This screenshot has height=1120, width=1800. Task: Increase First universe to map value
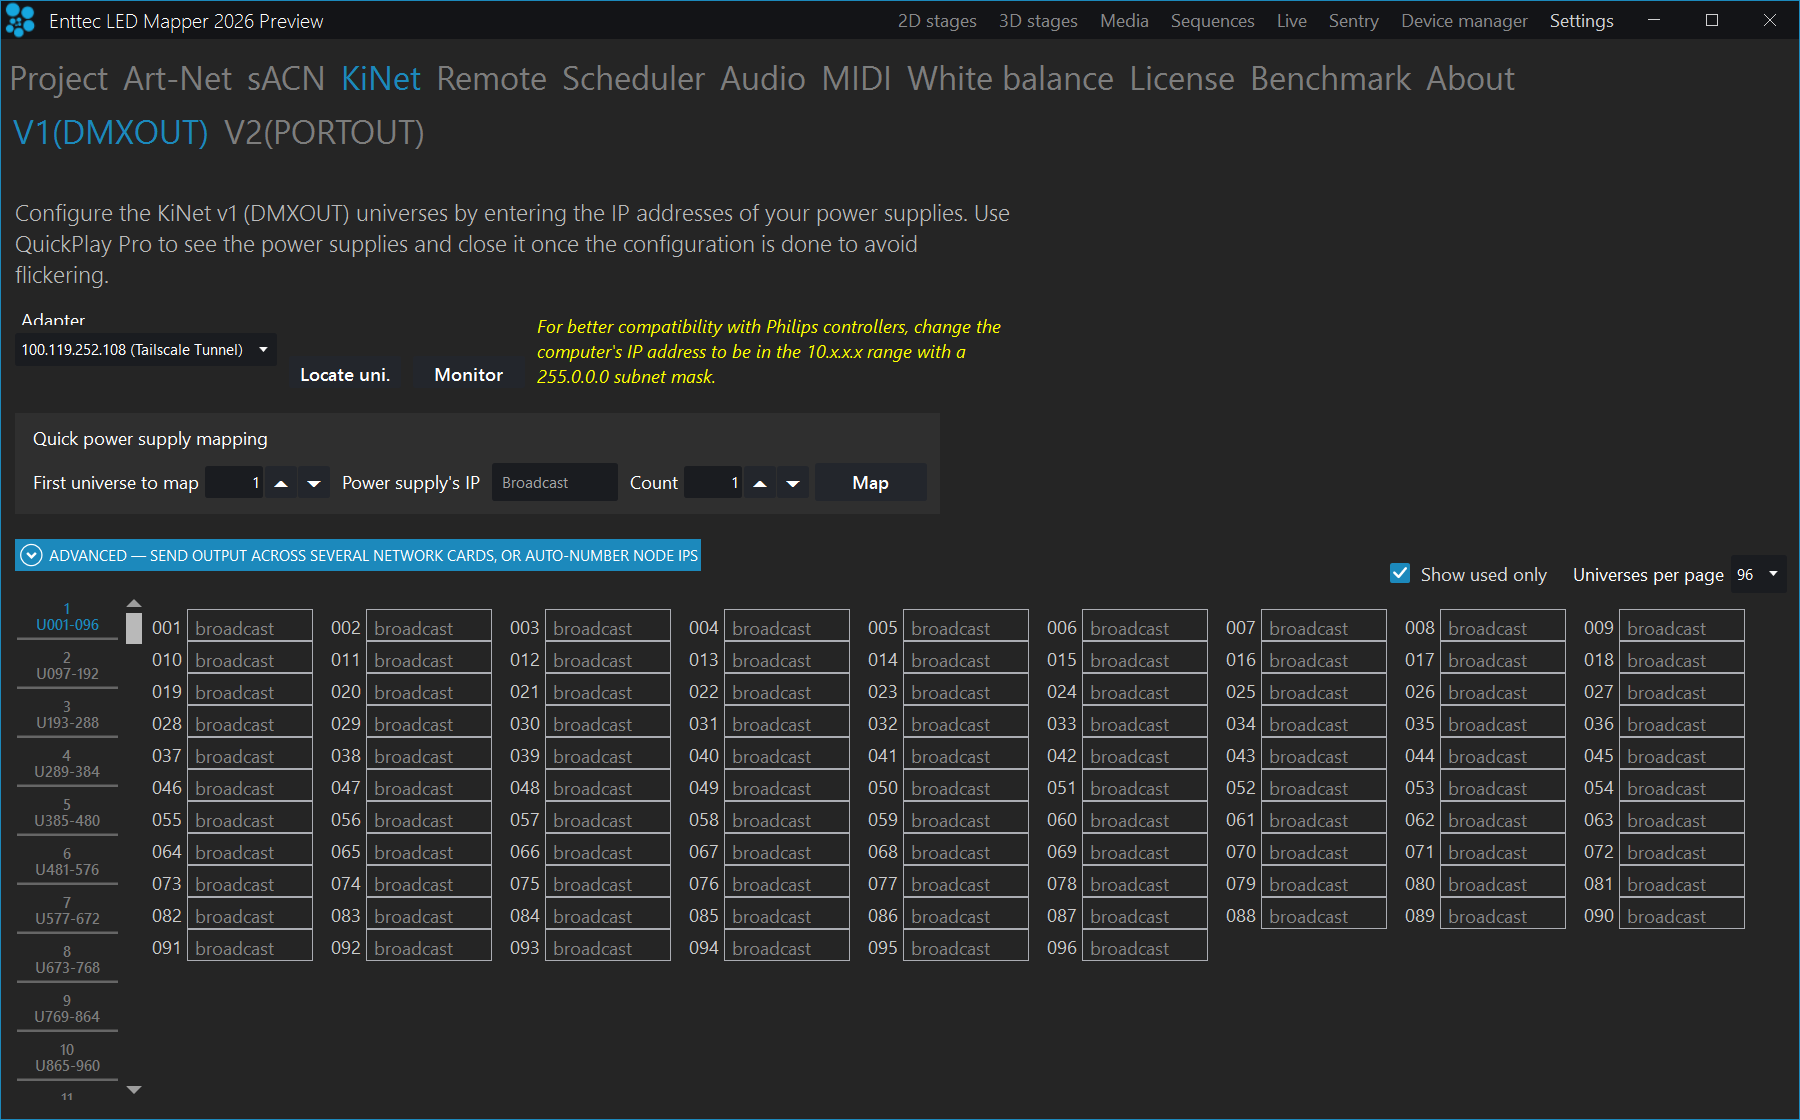click(x=281, y=483)
